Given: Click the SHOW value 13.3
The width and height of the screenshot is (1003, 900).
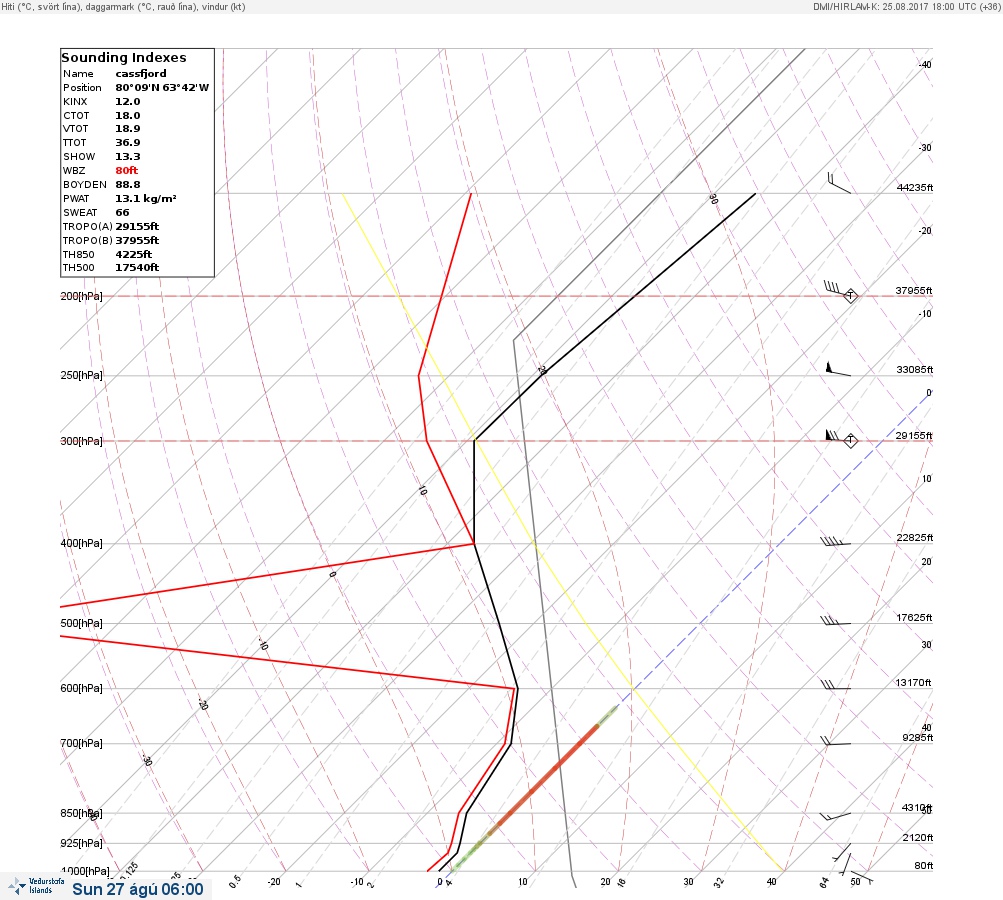Looking at the screenshot, I should (x=127, y=157).
